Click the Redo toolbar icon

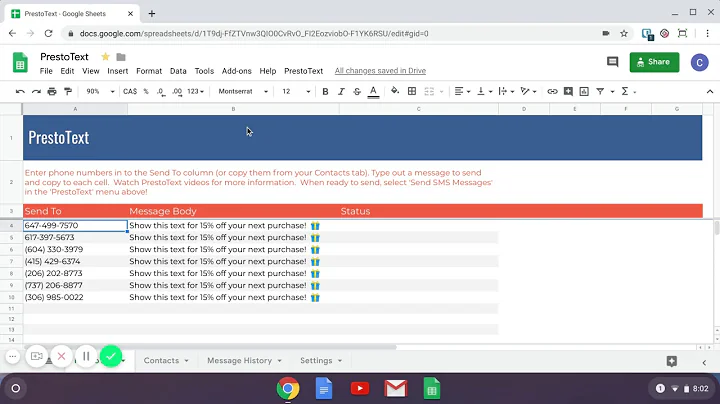point(36,91)
